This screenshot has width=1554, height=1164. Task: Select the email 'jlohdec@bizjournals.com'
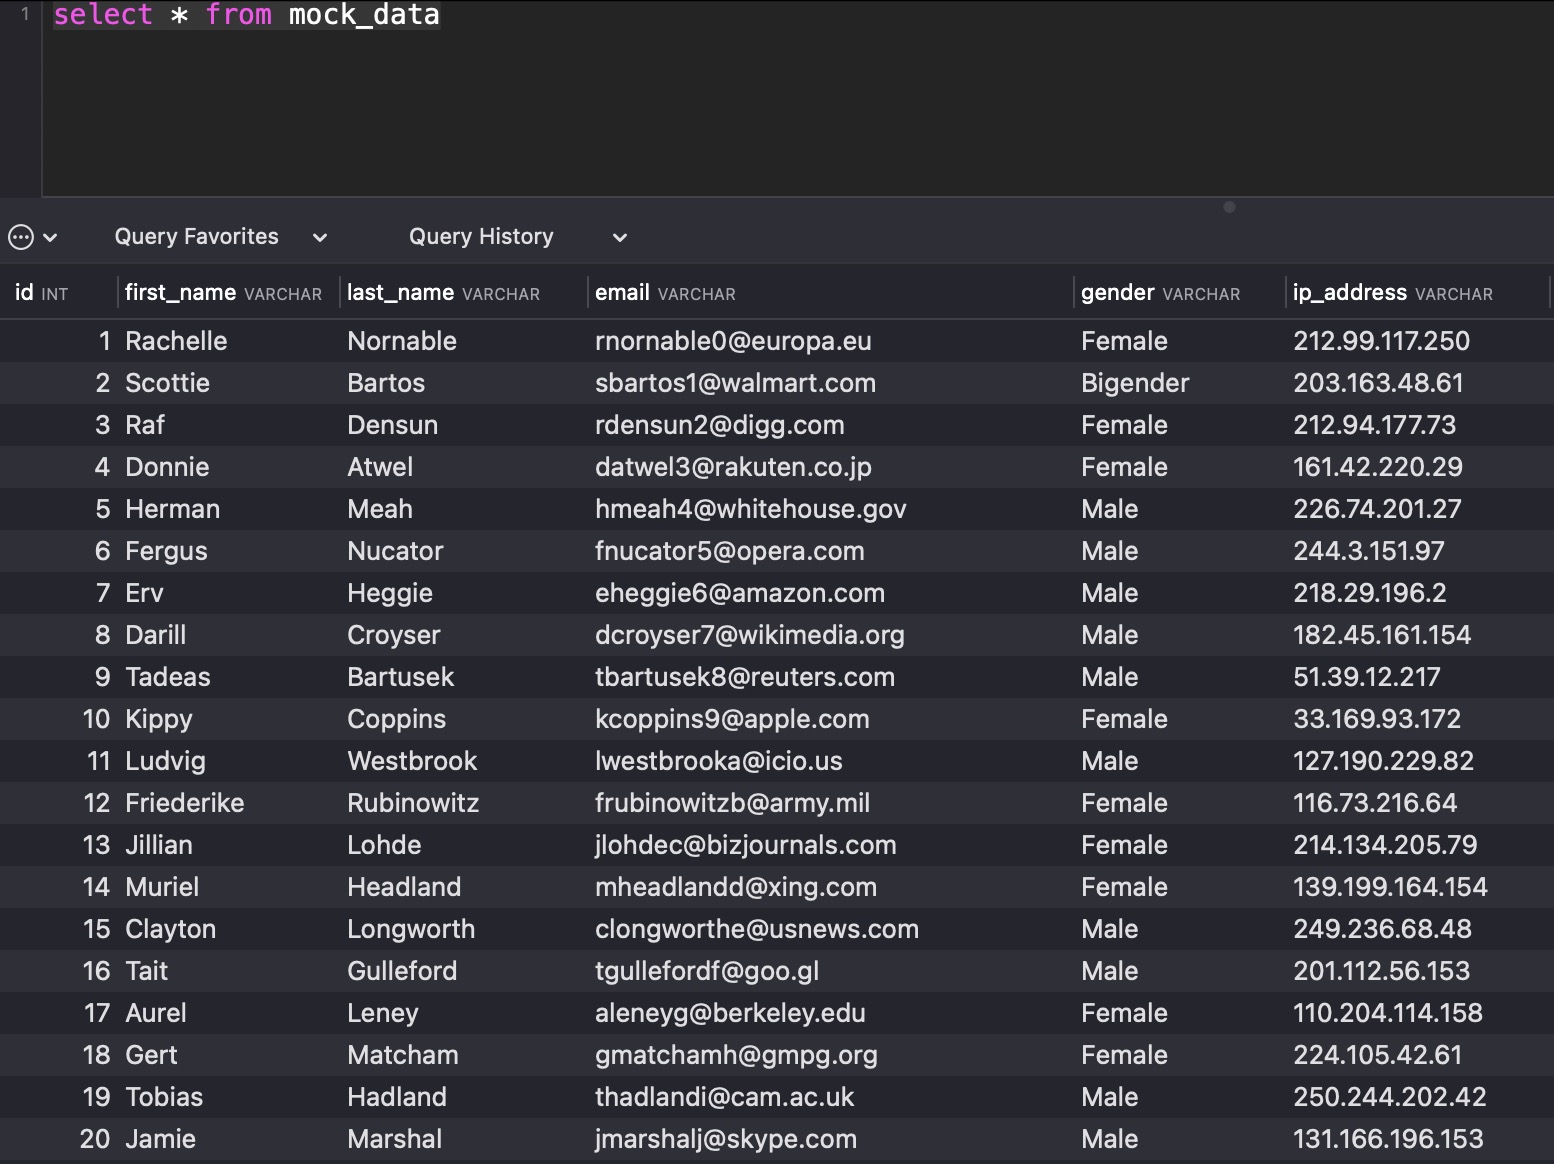[745, 845]
